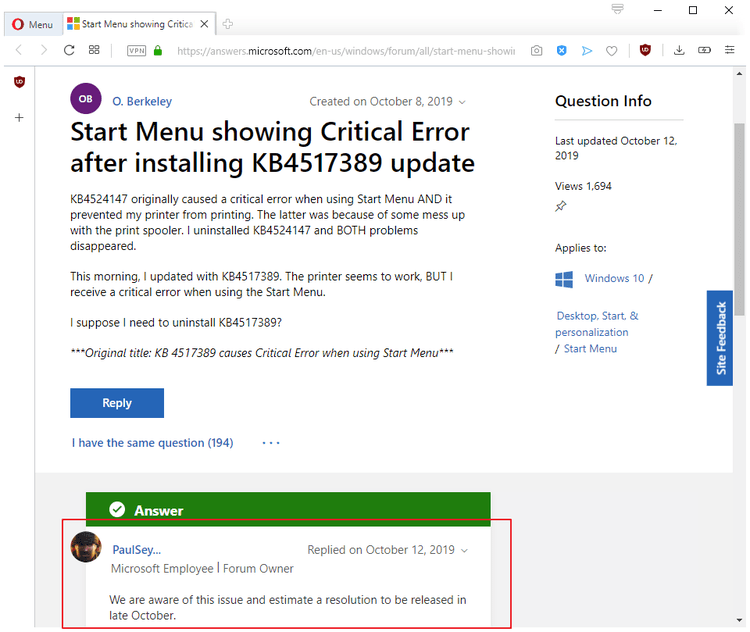
Task: Toggle the VPN badge
Action: pyautogui.click(x=136, y=51)
